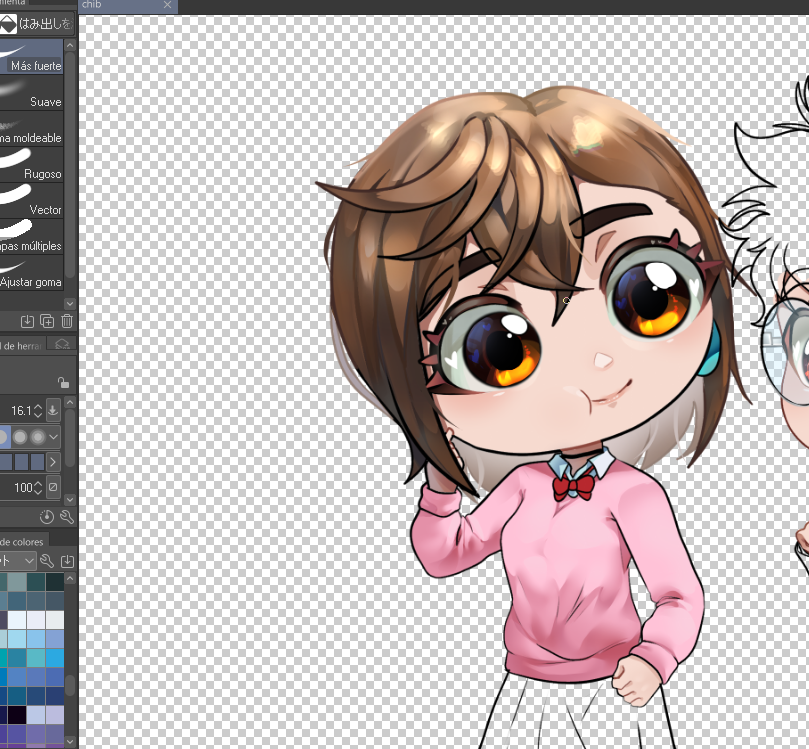Duplicate the current sub tool
Viewport: 809px width, 749px height.
47,321
